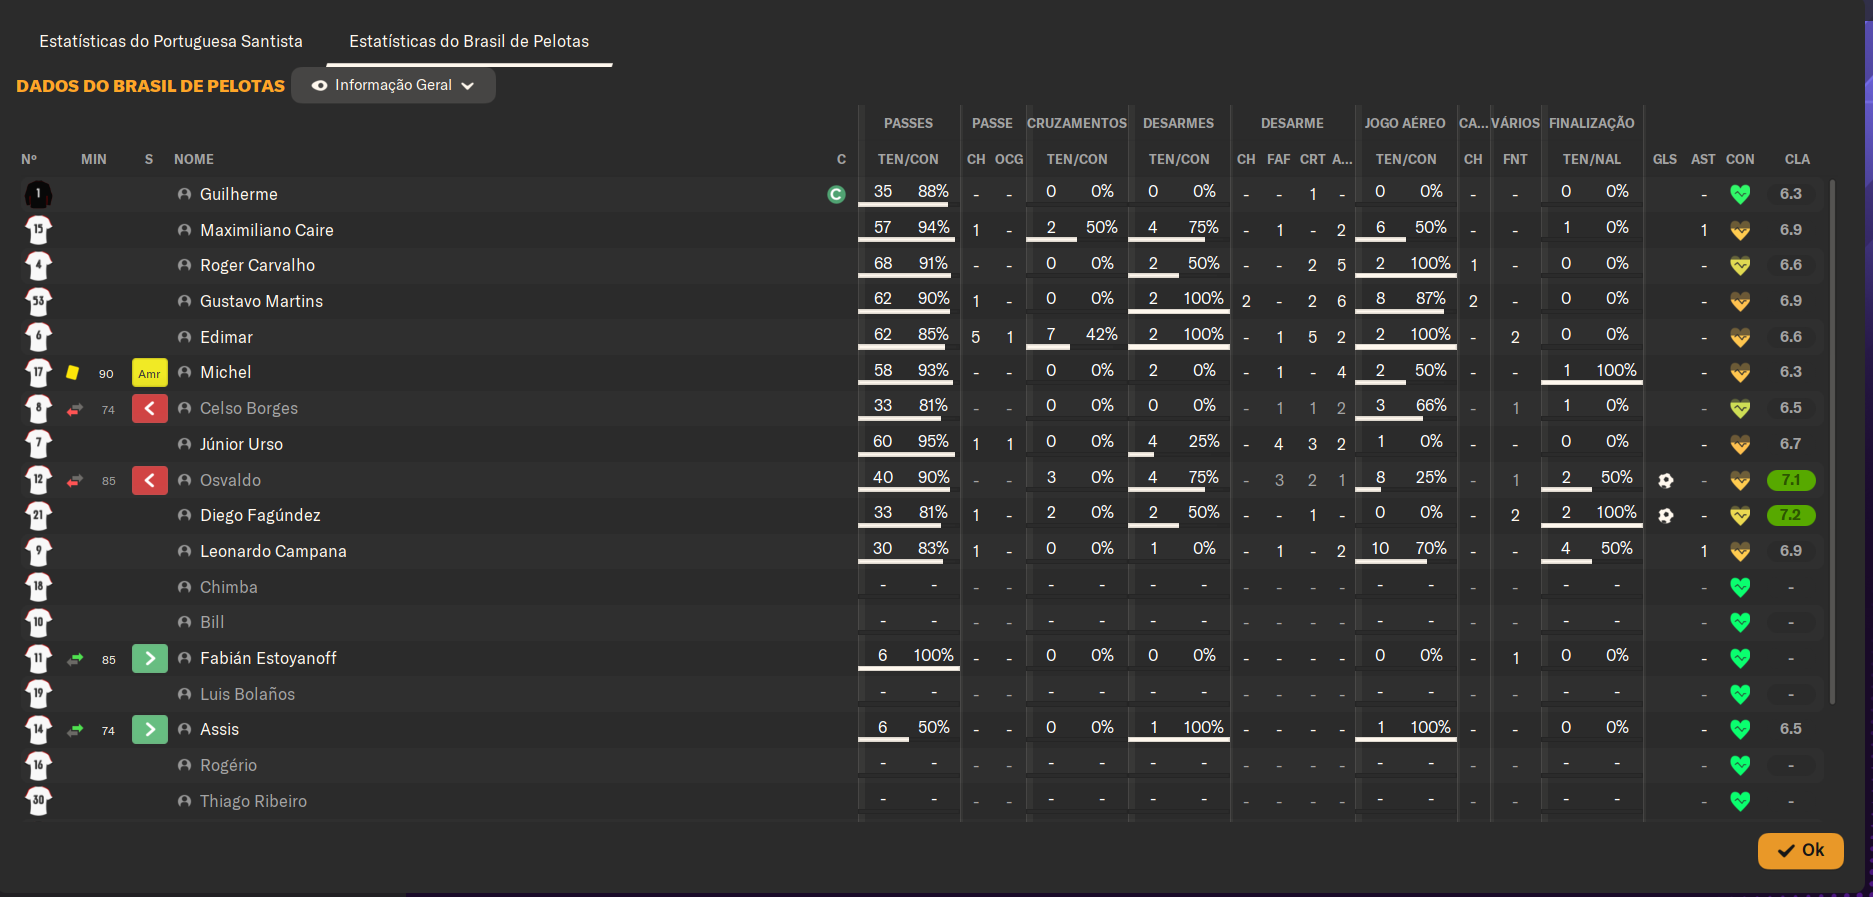Click Maximiliano Caire's 94% pass value

pos(934,228)
